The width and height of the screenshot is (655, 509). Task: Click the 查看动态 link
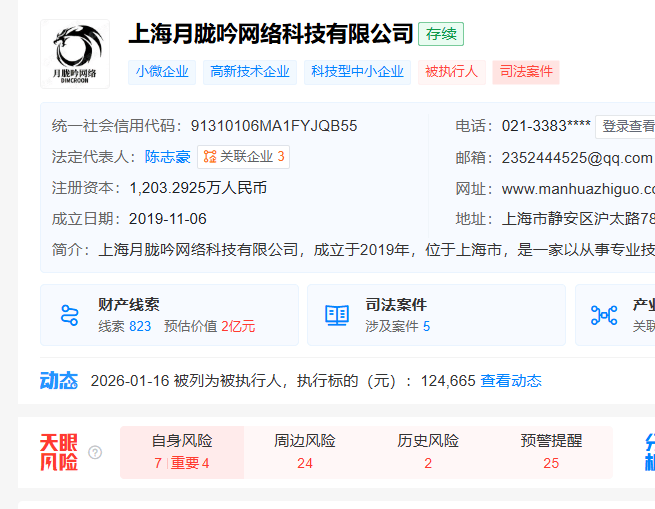click(511, 381)
